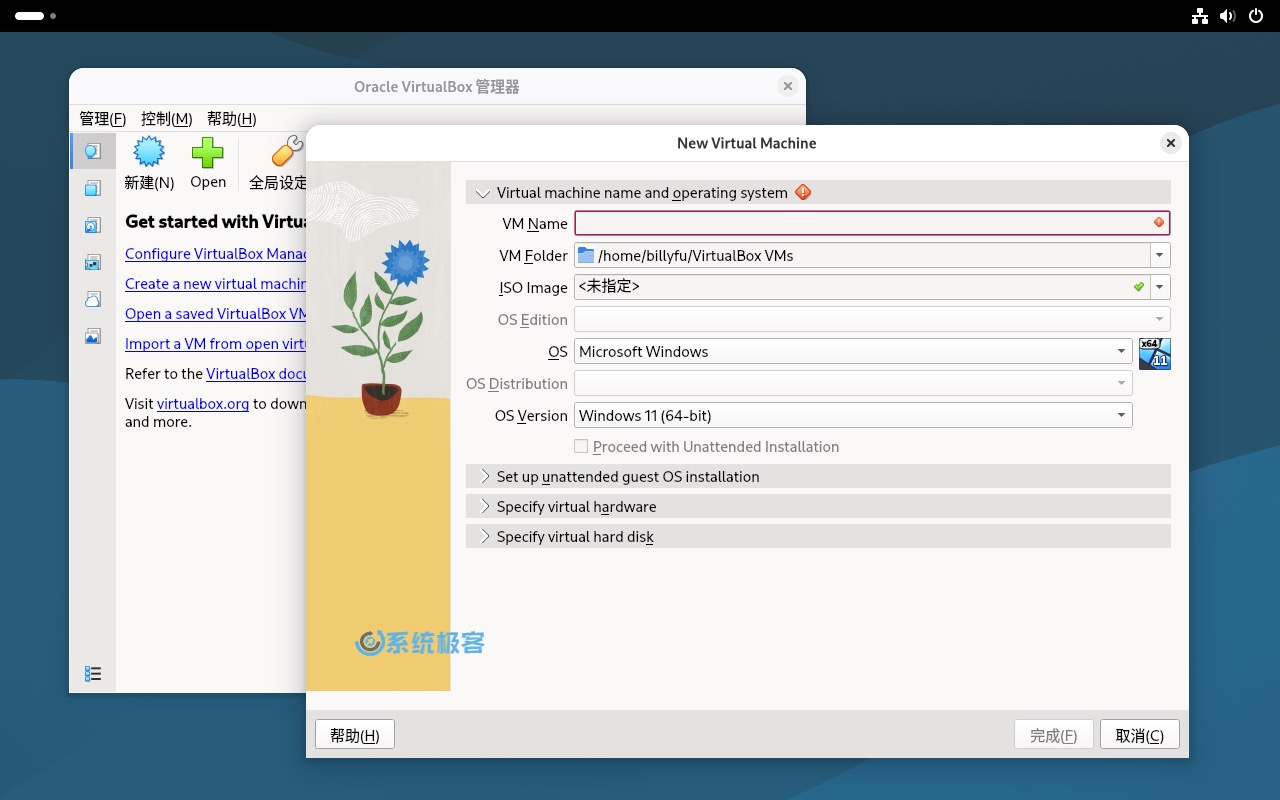Viewport: 1280px width, 800px height.
Task: Open Create a new virtual machine link
Action: click(216, 283)
